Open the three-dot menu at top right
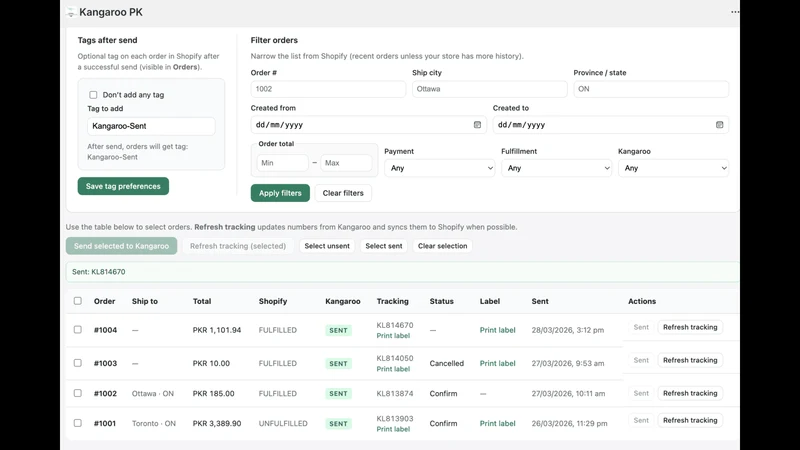The image size is (800, 450). tap(735, 12)
